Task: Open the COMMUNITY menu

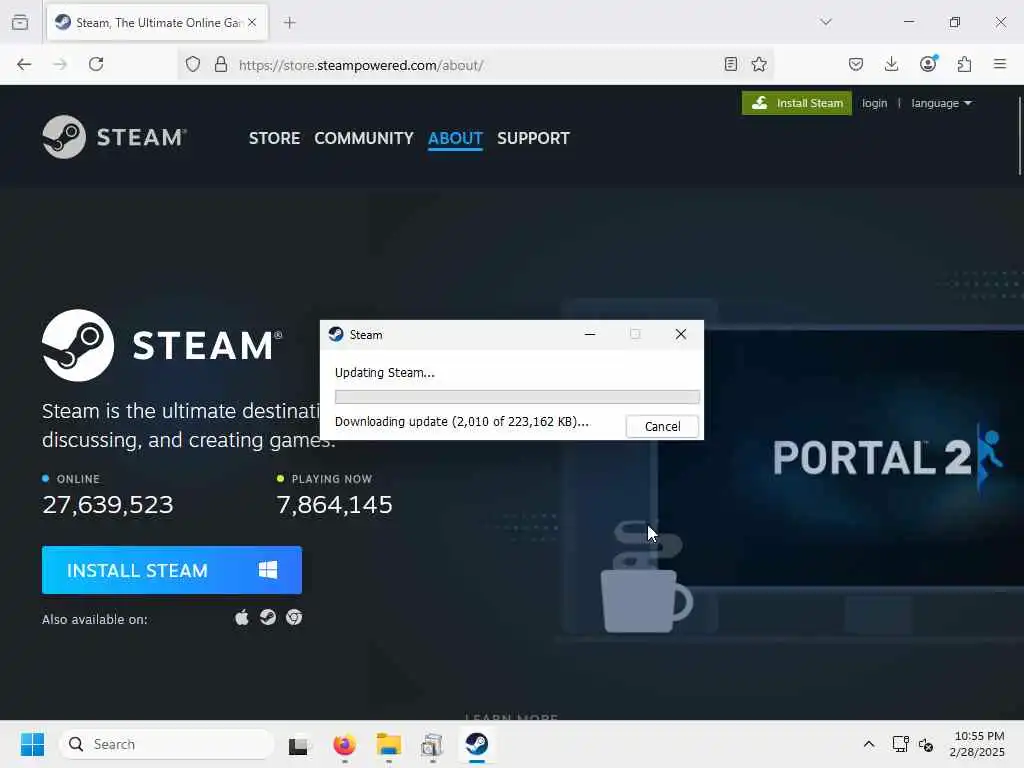Action: tap(364, 138)
